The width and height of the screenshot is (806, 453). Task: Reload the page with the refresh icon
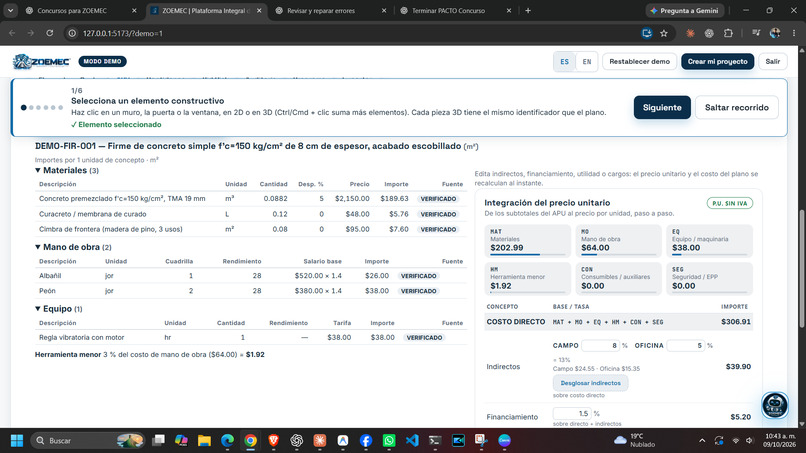49,33
